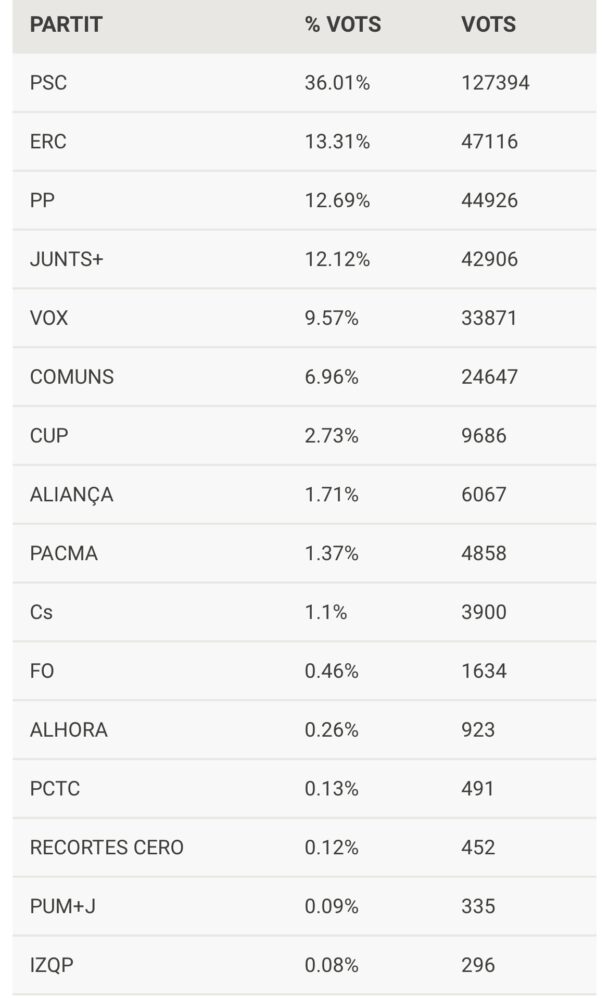This screenshot has height=998, width=609.
Task: Click the PUM+J party label
Action: (63, 907)
